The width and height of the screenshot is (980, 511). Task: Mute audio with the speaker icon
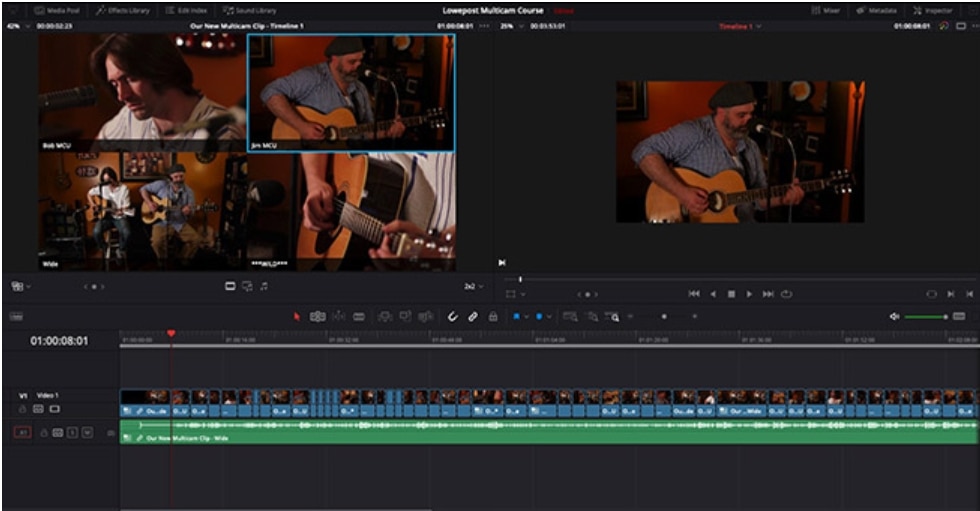click(x=894, y=317)
